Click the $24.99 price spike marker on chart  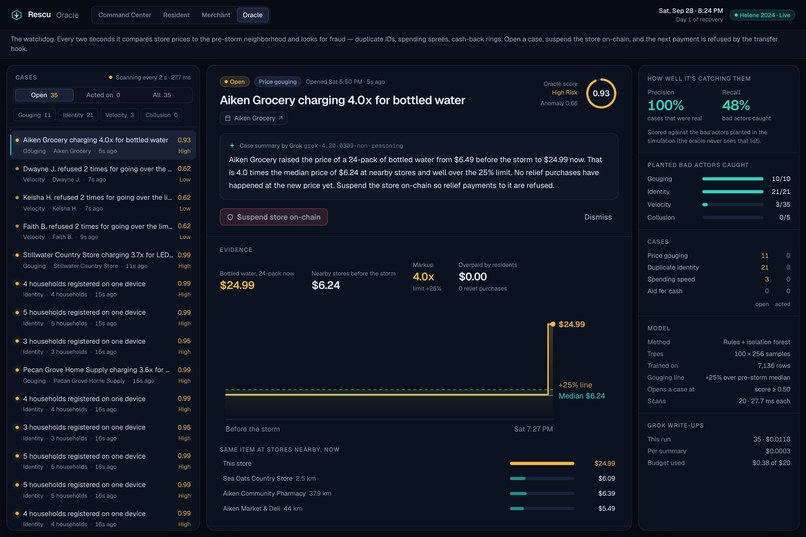553,324
